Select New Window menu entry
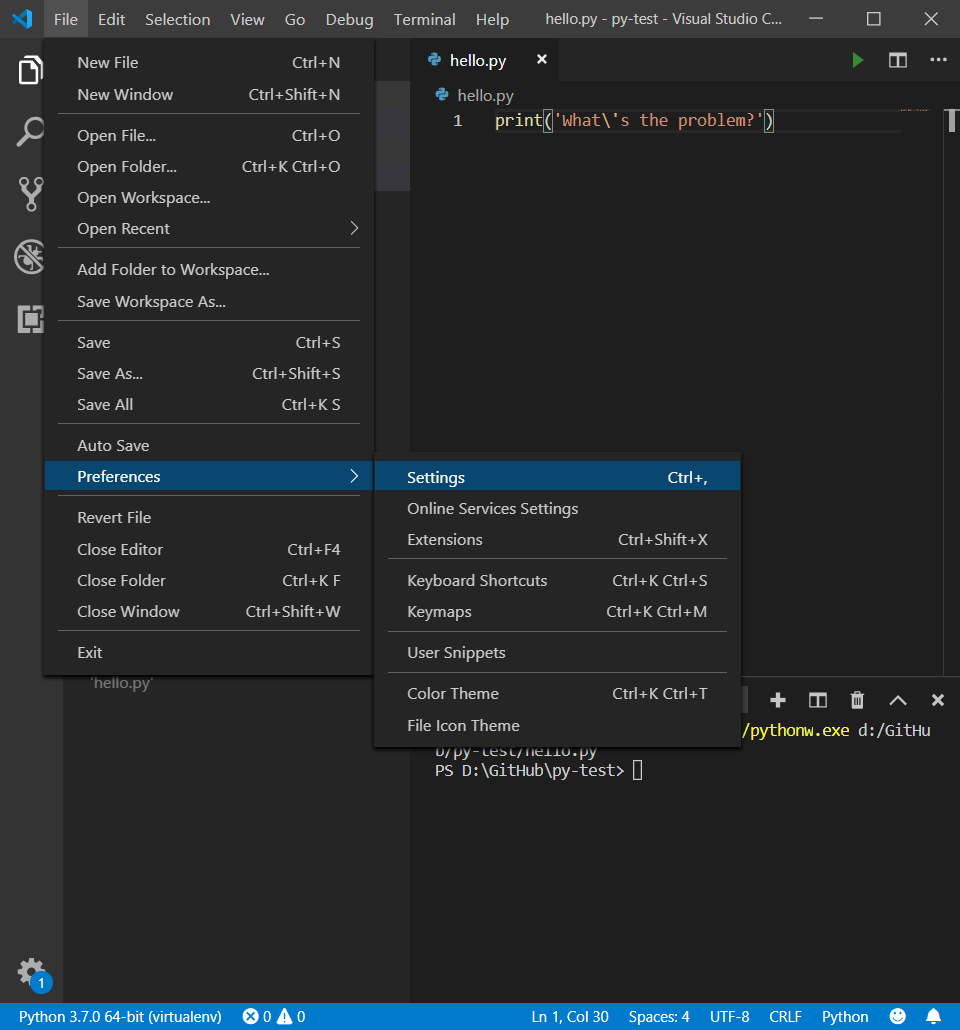This screenshot has width=960, height=1030. (209, 95)
